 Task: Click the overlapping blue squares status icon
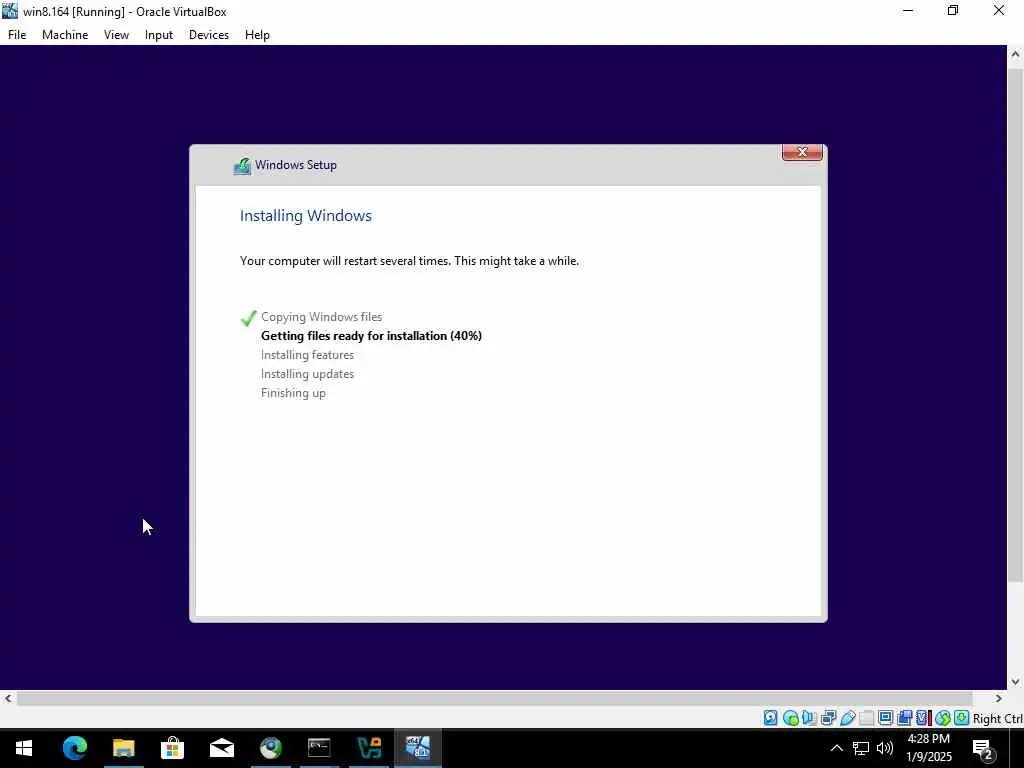click(x=904, y=718)
